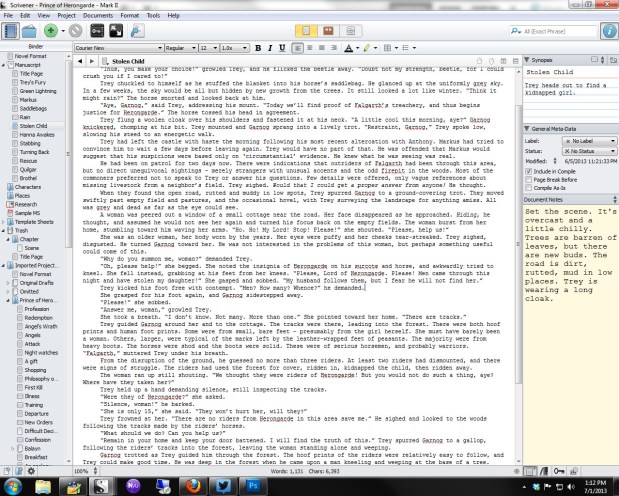Click the highlight color marker
Viewport: 619px width, 496px height.
(x=367, y=48)
